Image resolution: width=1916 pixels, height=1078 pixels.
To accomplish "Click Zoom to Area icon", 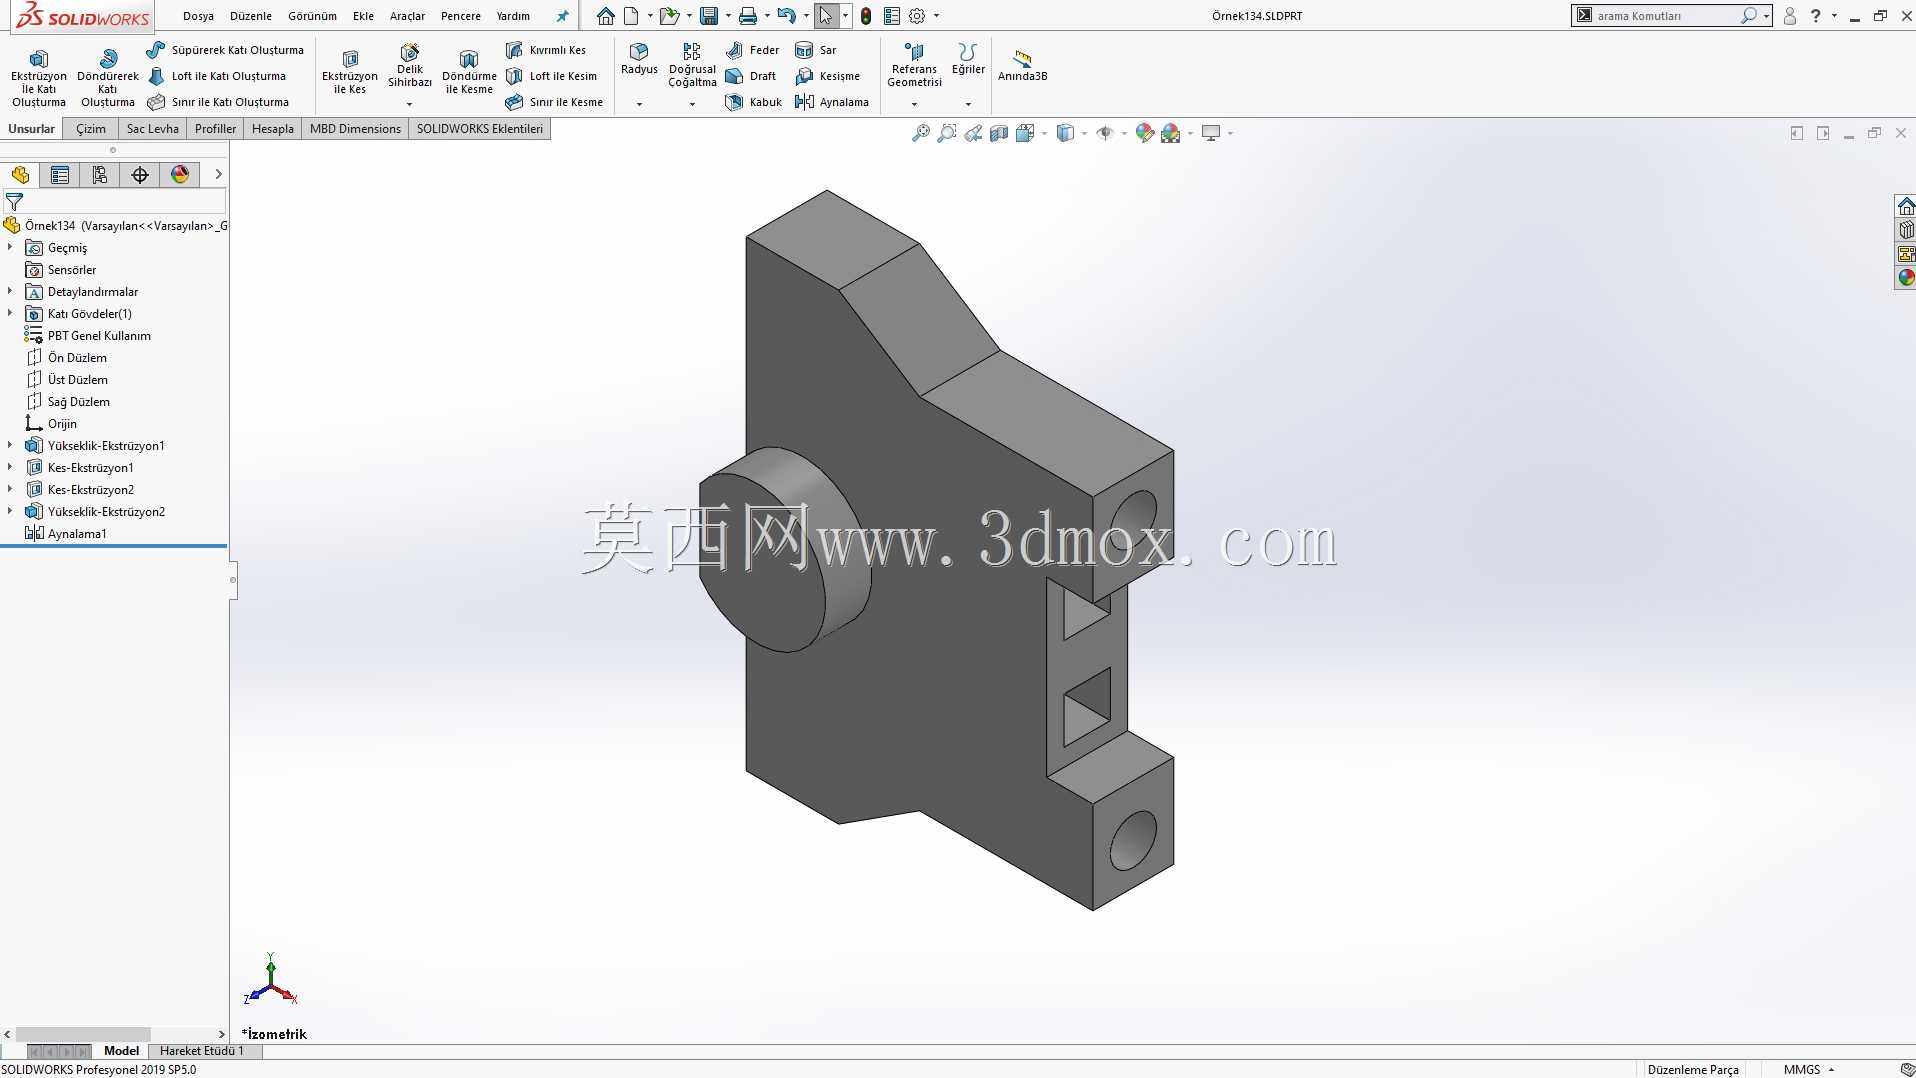I will (947, 133).
